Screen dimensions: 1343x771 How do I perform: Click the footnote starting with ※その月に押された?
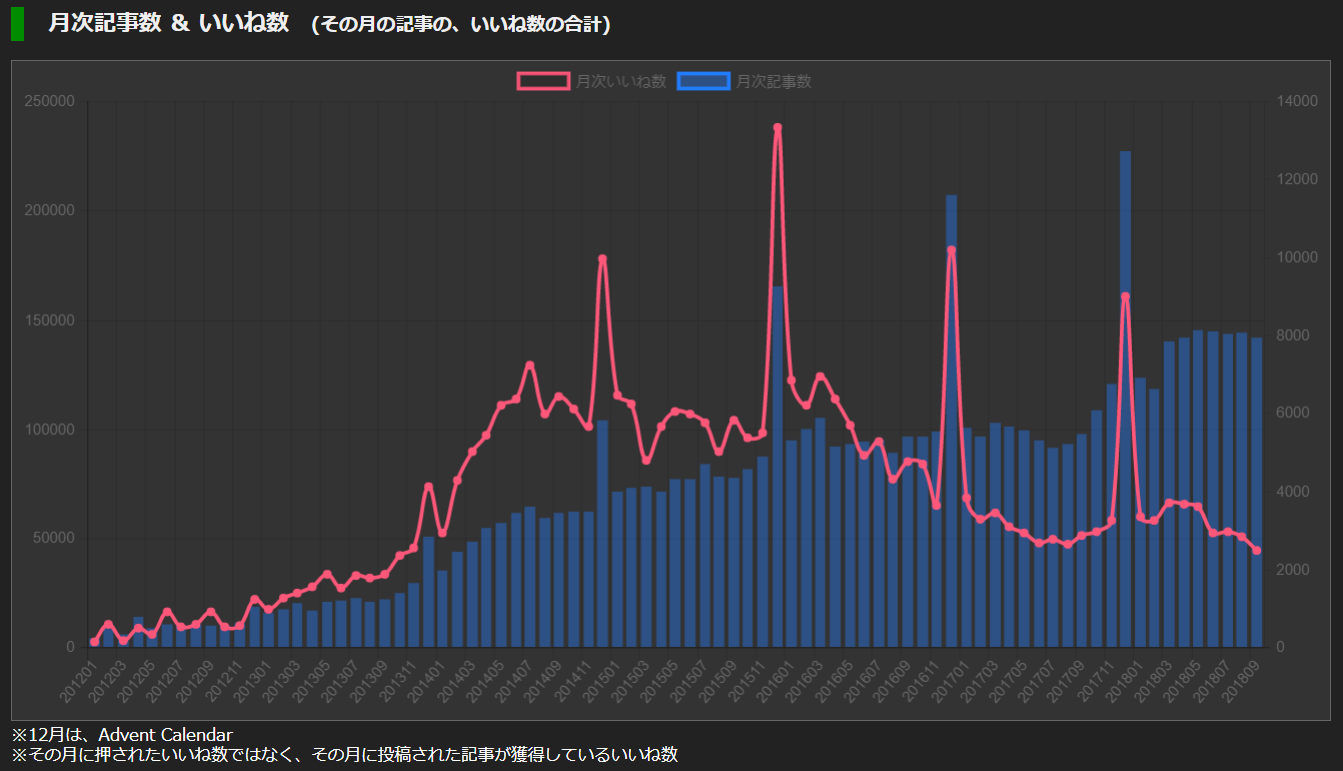(x=345, y=754)
